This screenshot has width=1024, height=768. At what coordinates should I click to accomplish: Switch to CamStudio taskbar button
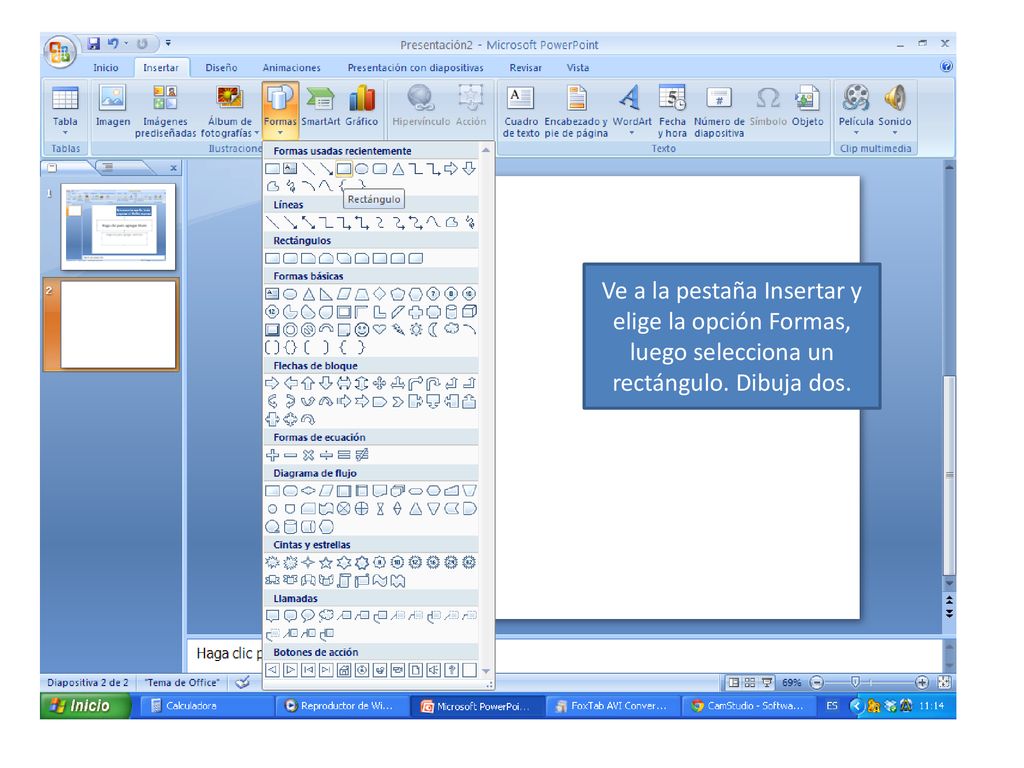coord(747,706)
